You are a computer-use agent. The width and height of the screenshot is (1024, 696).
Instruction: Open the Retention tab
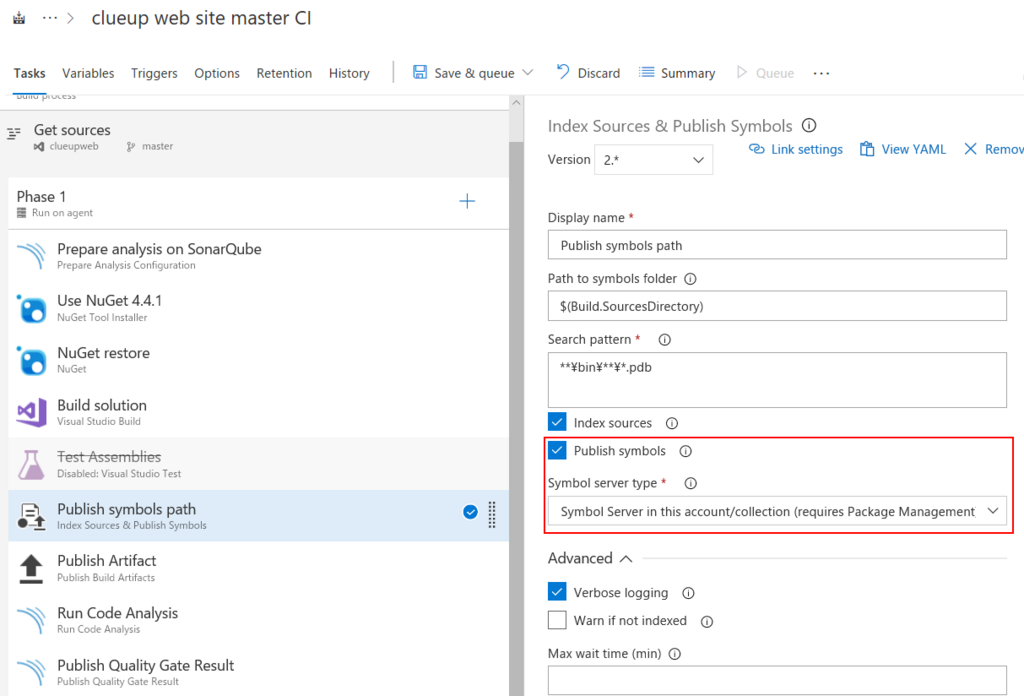tap(284, 73)
